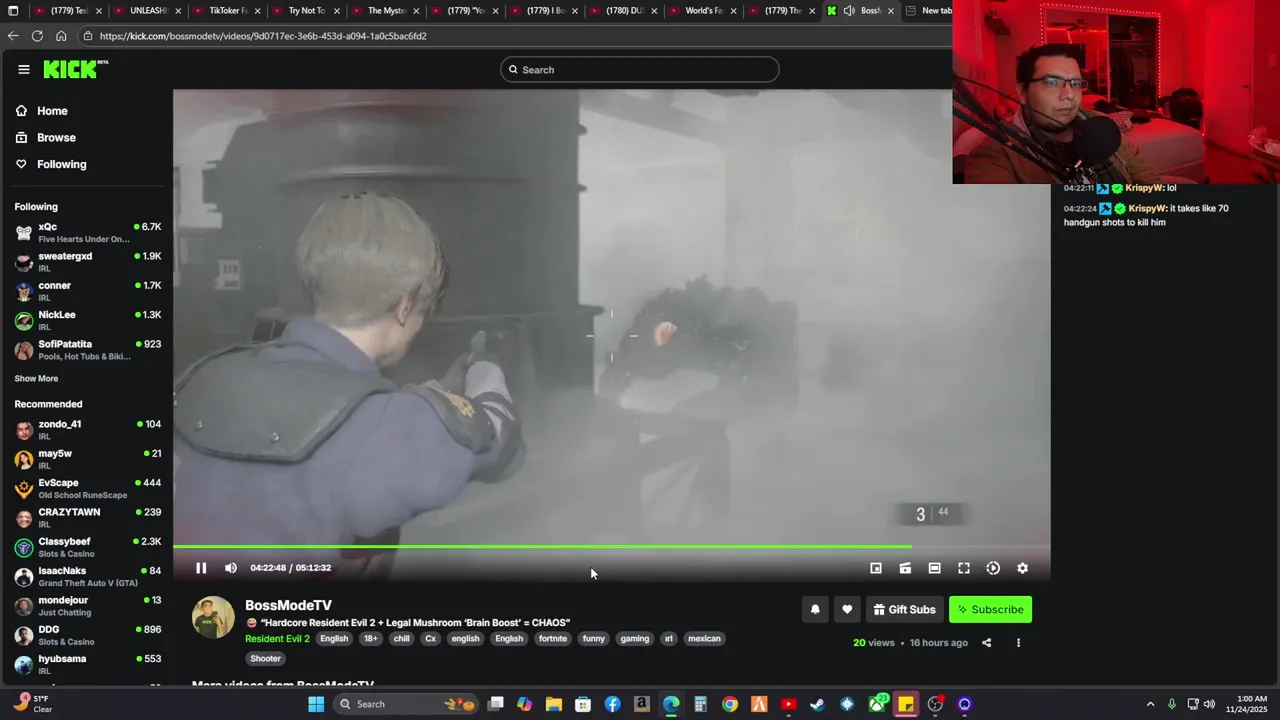Image resolution: width=1280 pixels, height=720 pixels.
Task: Toggle picture-in-picture mode icon
Action: coord(876,568)
